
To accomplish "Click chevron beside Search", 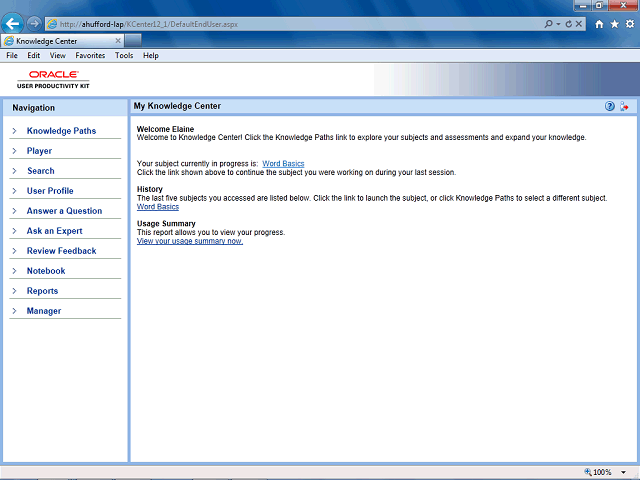I will (14, 171).
